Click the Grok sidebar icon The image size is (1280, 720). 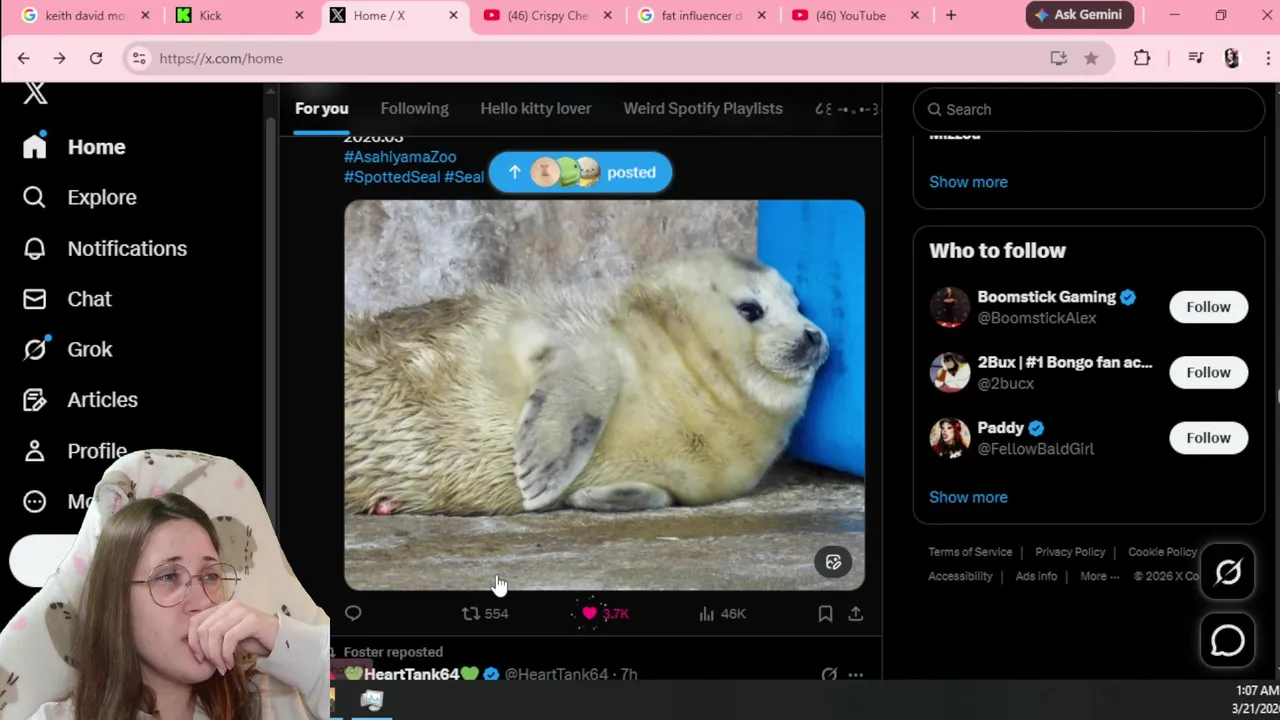click(x=35, y=349)
